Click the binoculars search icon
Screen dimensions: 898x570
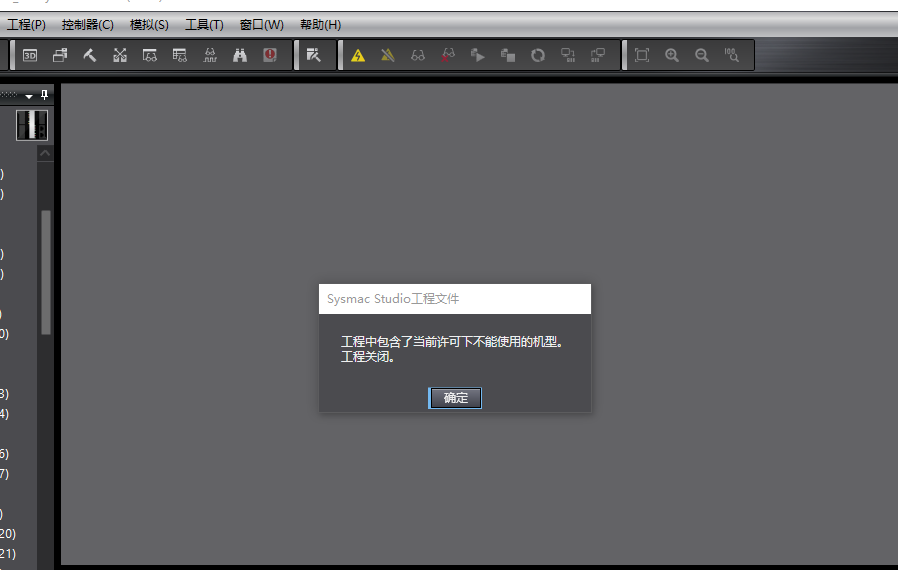point(240,55)
